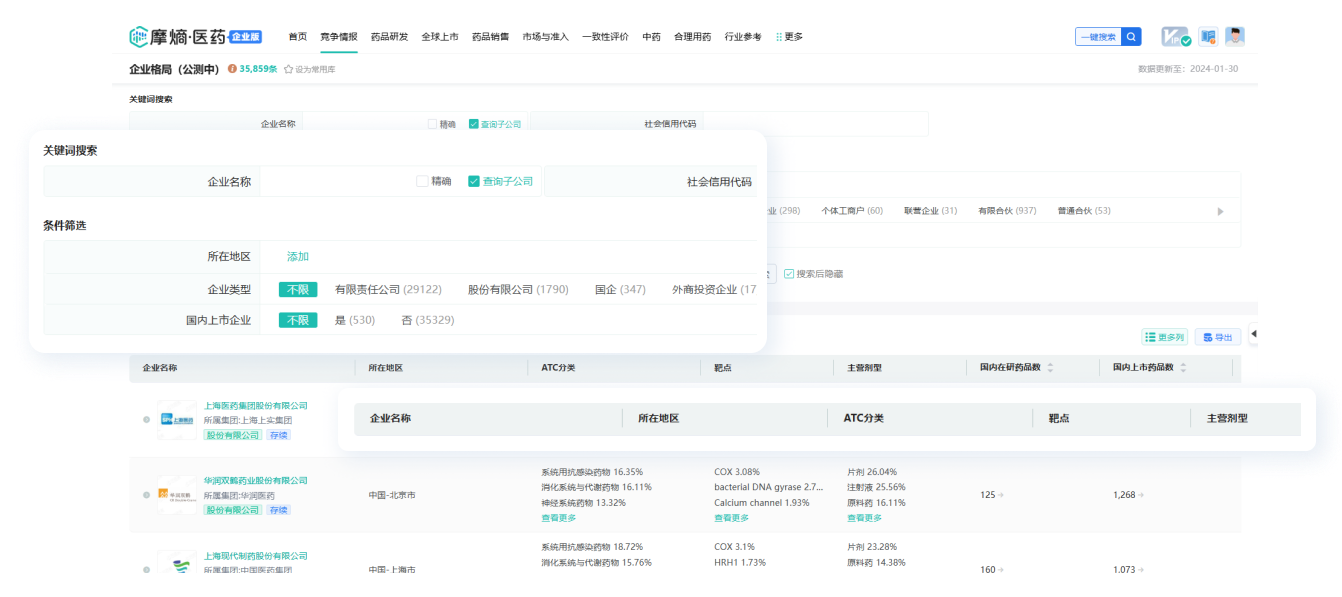Open the 行业参考 nav tab
This screenshot has width=1342, height=597.
coord(743,37)
